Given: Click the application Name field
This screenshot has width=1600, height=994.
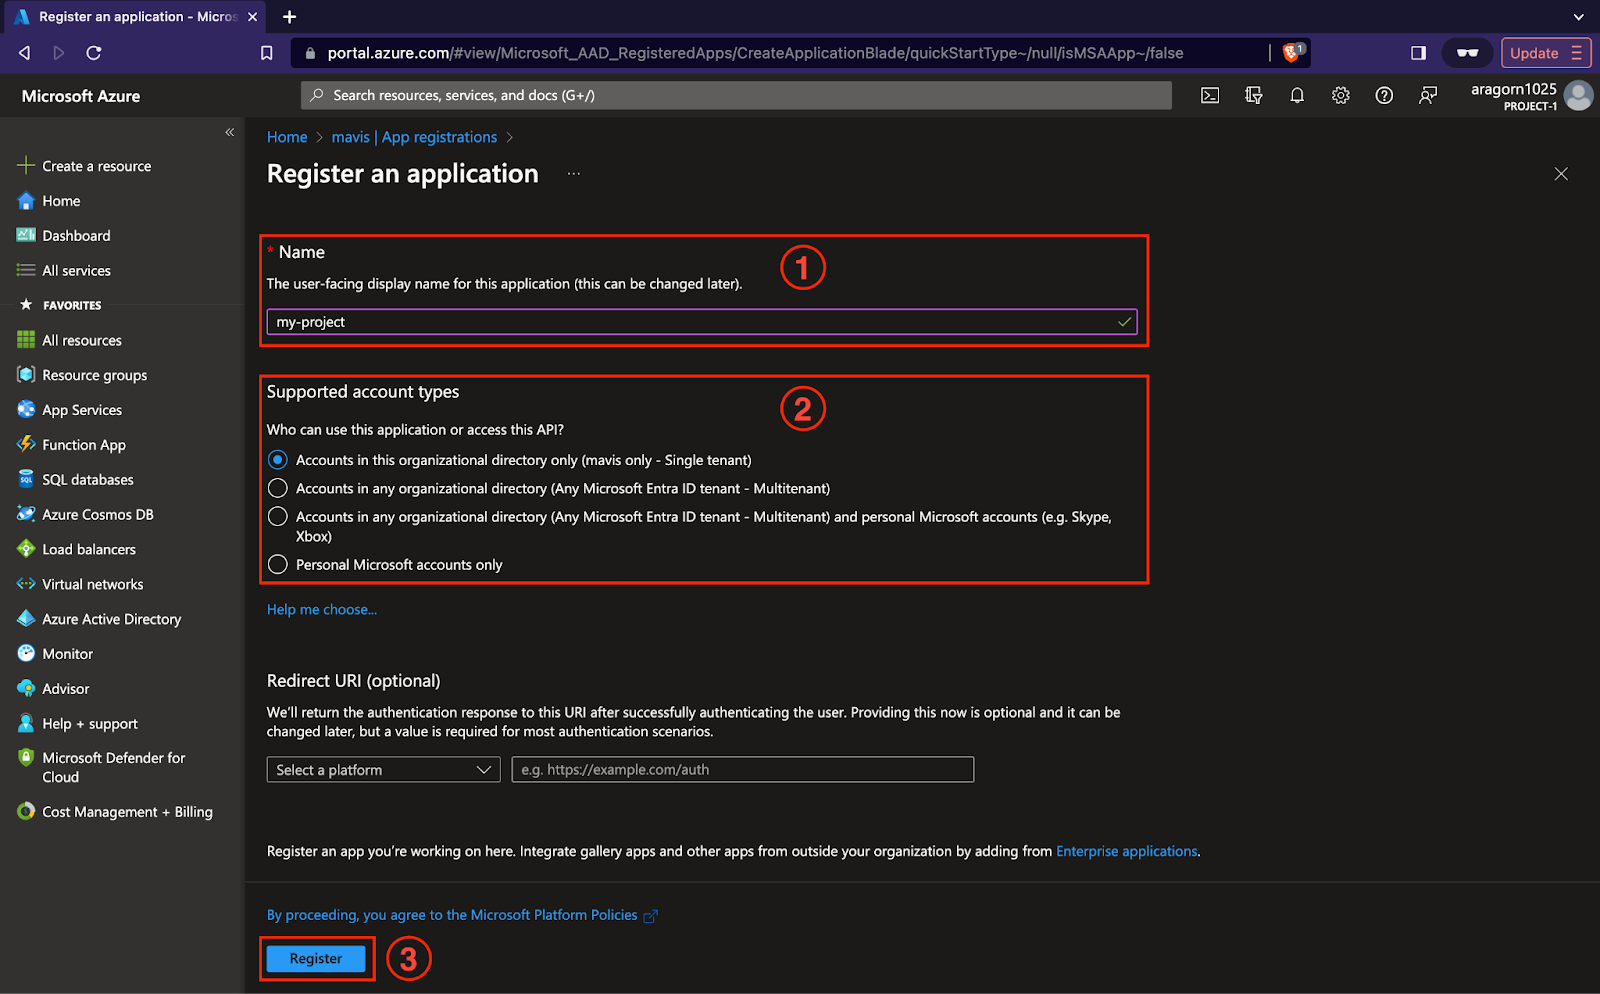Looking at the screenshot, I should point(702,322).
